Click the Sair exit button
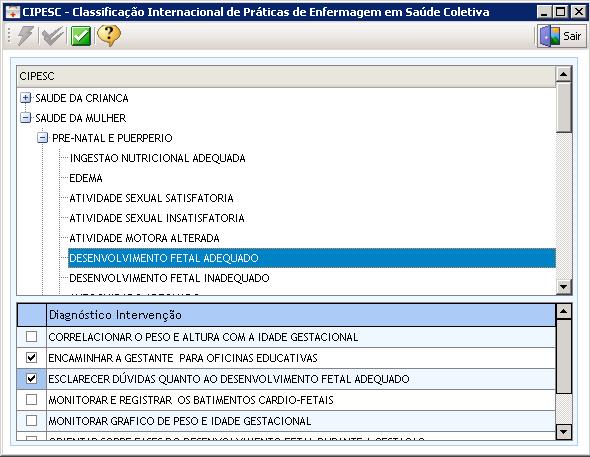The width and height of the screenshot is (590, 457). coord(561,36)
